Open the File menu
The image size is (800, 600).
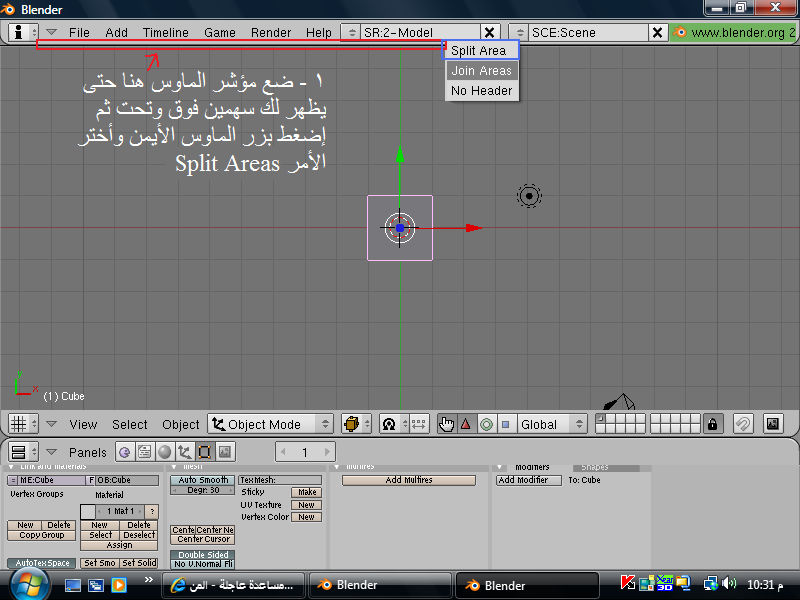click(x=80, y=33)
